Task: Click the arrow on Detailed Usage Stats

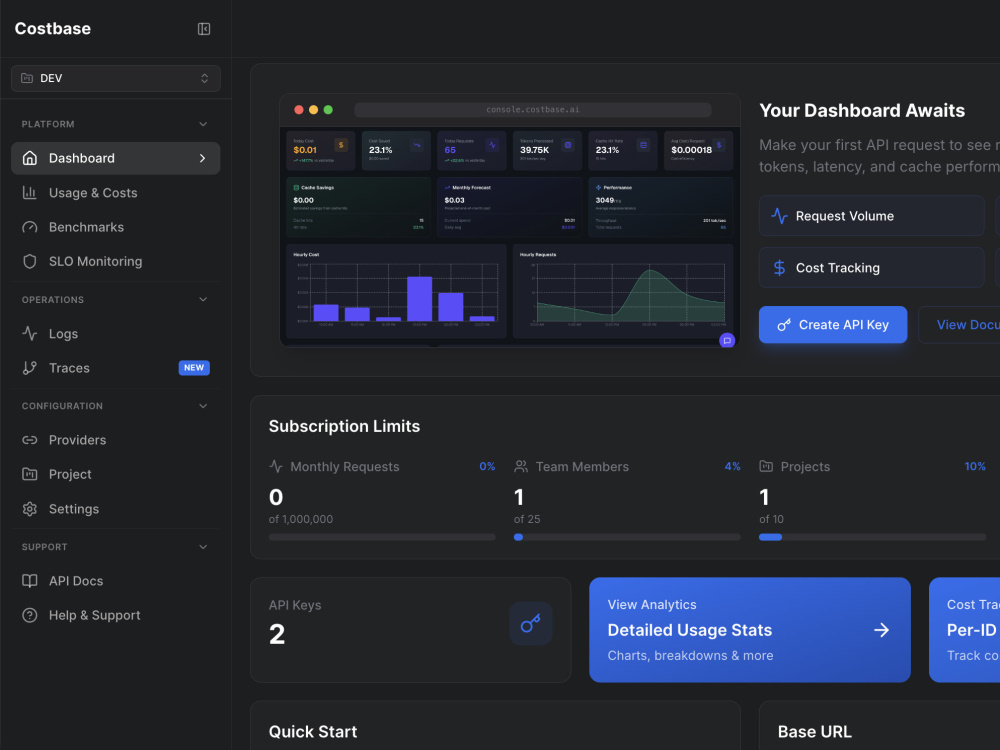Action: click(881, 630)
